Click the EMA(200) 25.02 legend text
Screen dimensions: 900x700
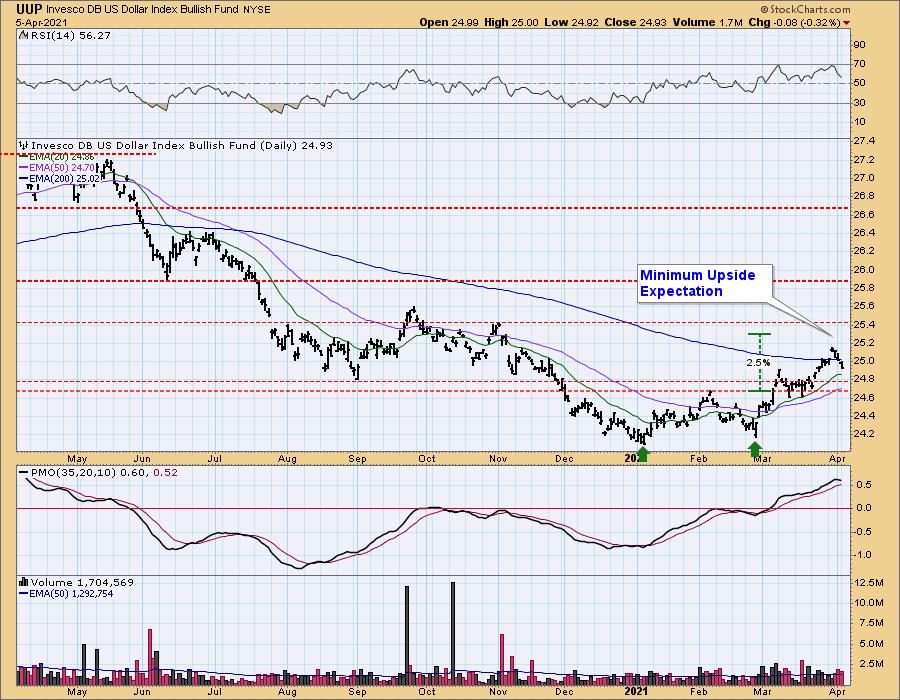point(65,178)
